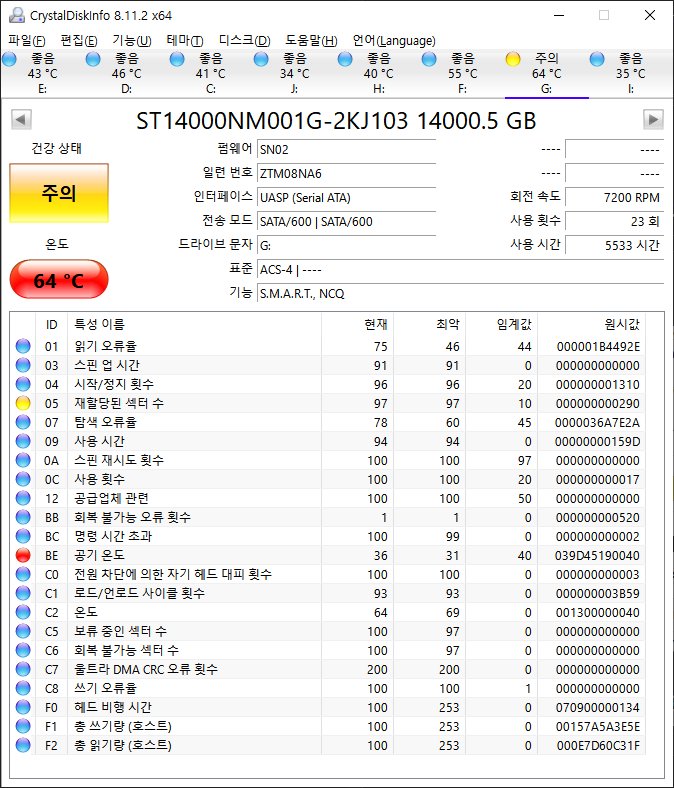Click the blue status icon for ID C6
Image resolution: width=674 pixels, height=788 pixels.
[23, 650]
